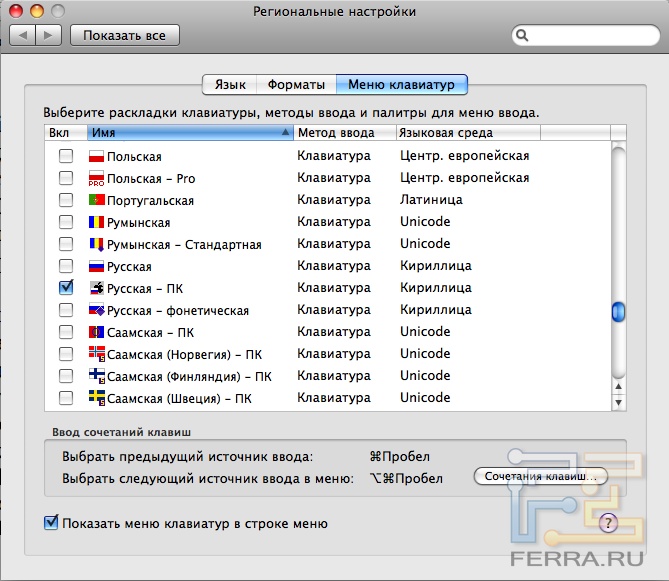669x581 pixels.
Task: Open help with the question mark button
Action: pos(608,522)
